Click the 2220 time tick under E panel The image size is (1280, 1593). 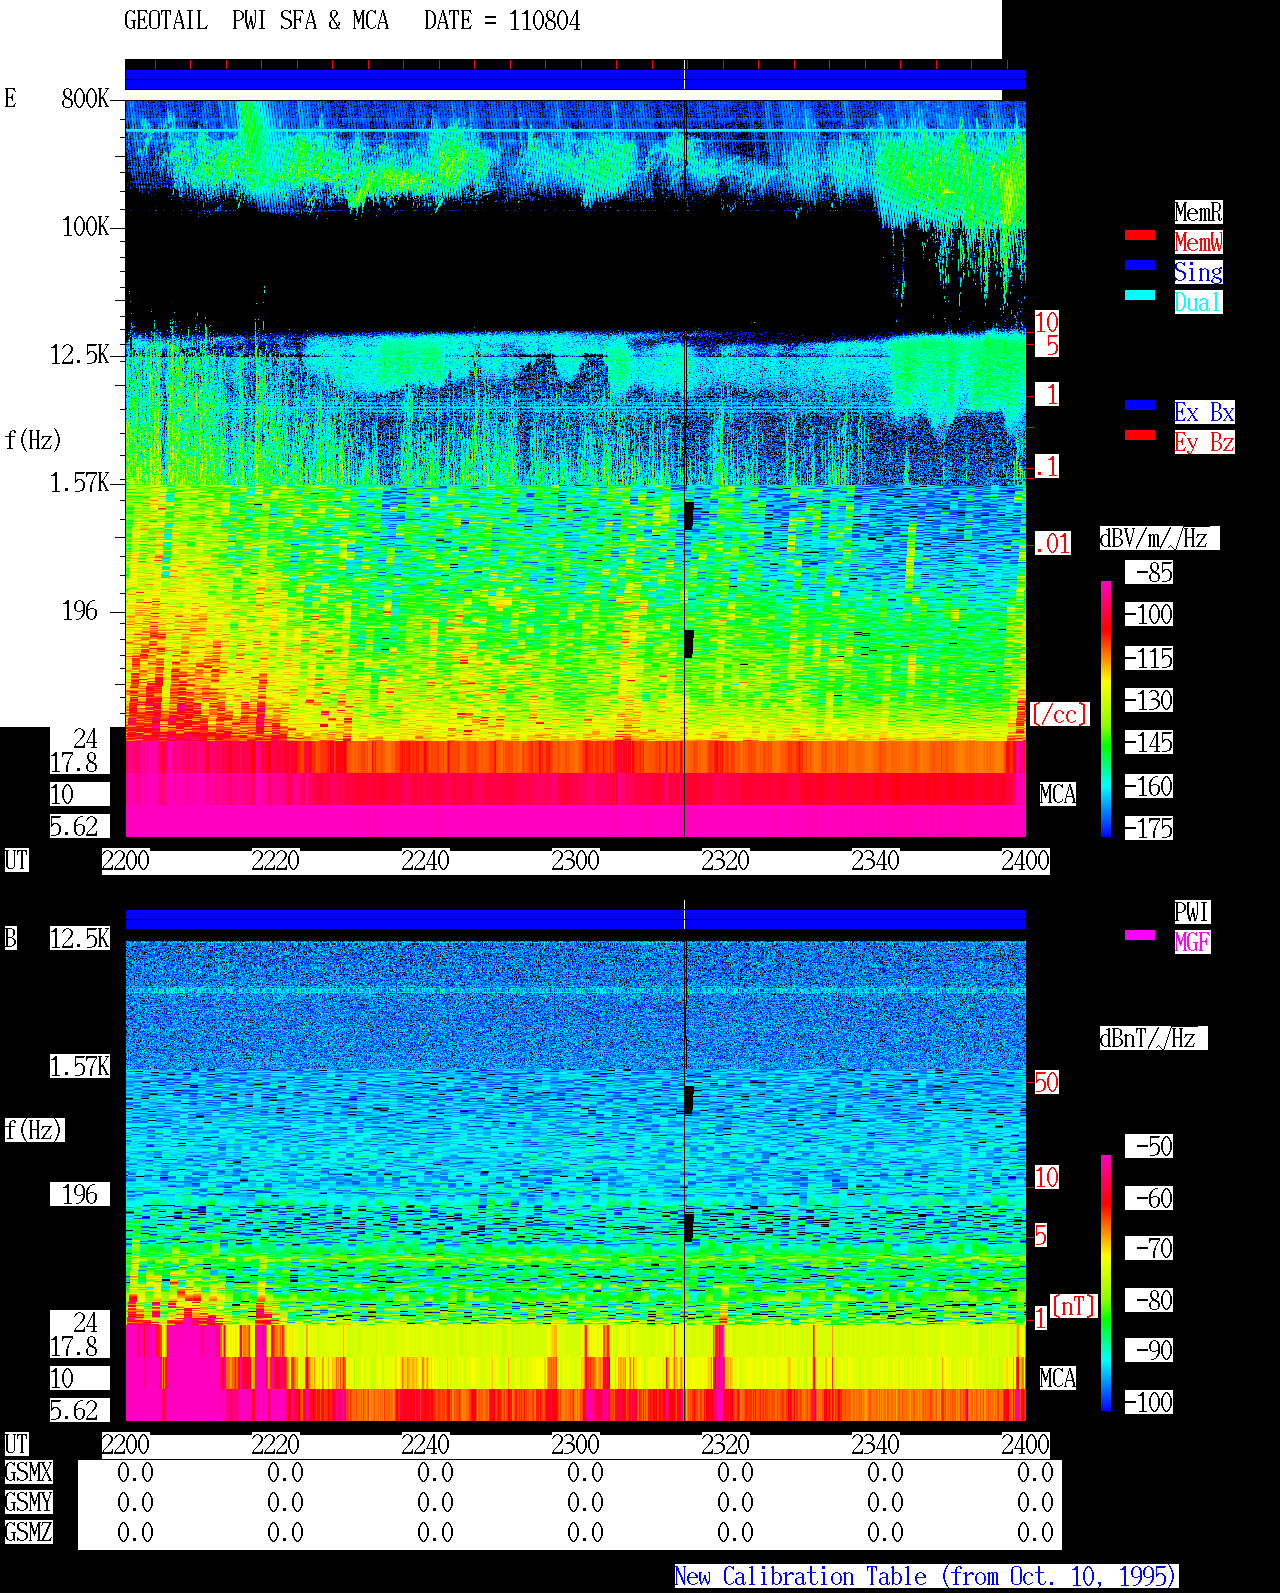[x=275, y=860]
